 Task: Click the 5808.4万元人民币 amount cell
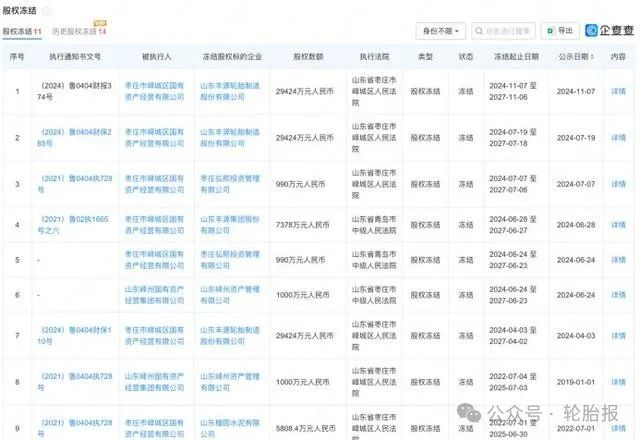coord(306,429)
